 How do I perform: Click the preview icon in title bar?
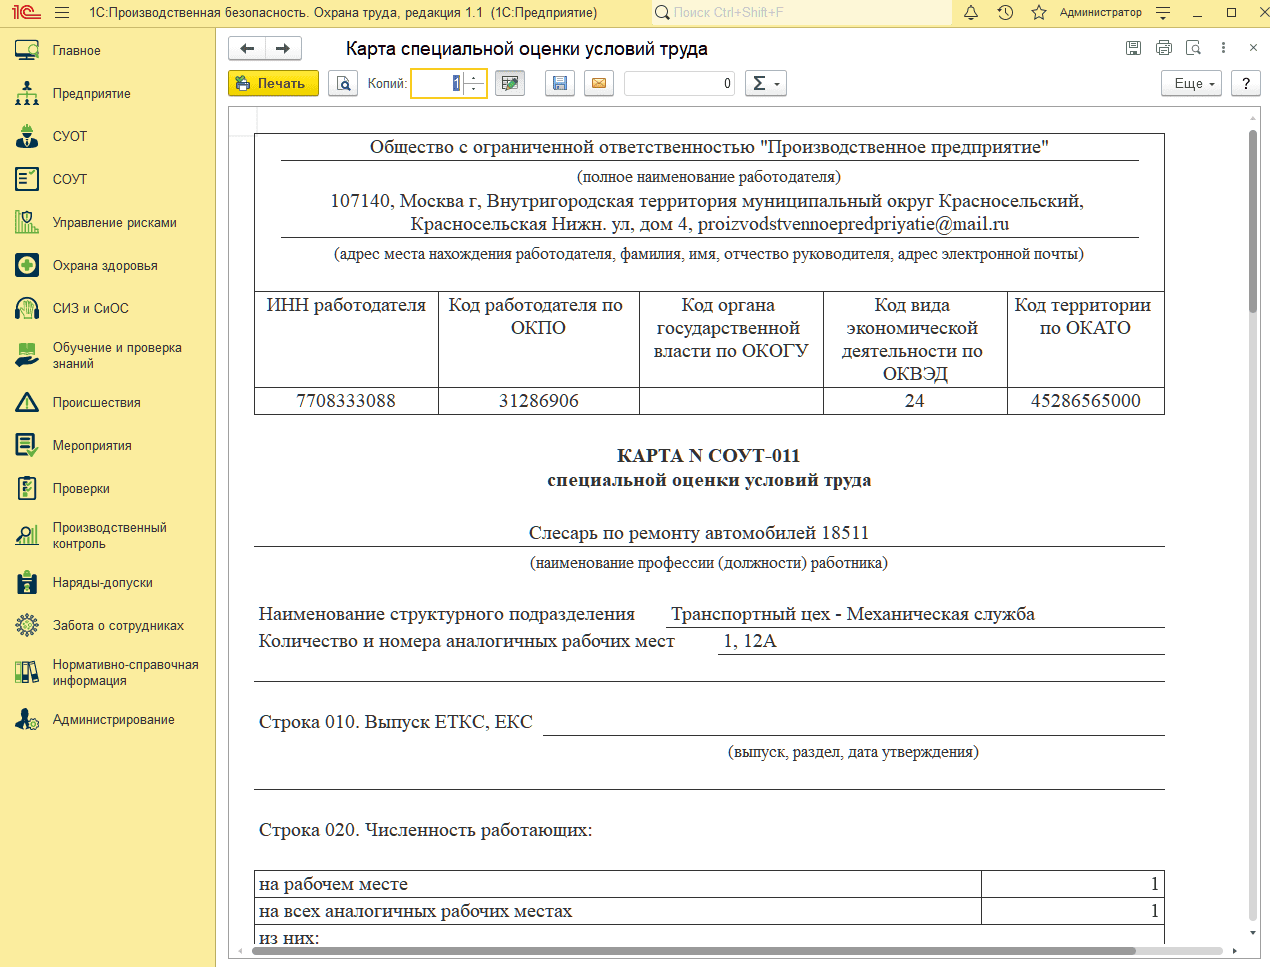[x=1193, y=48]
